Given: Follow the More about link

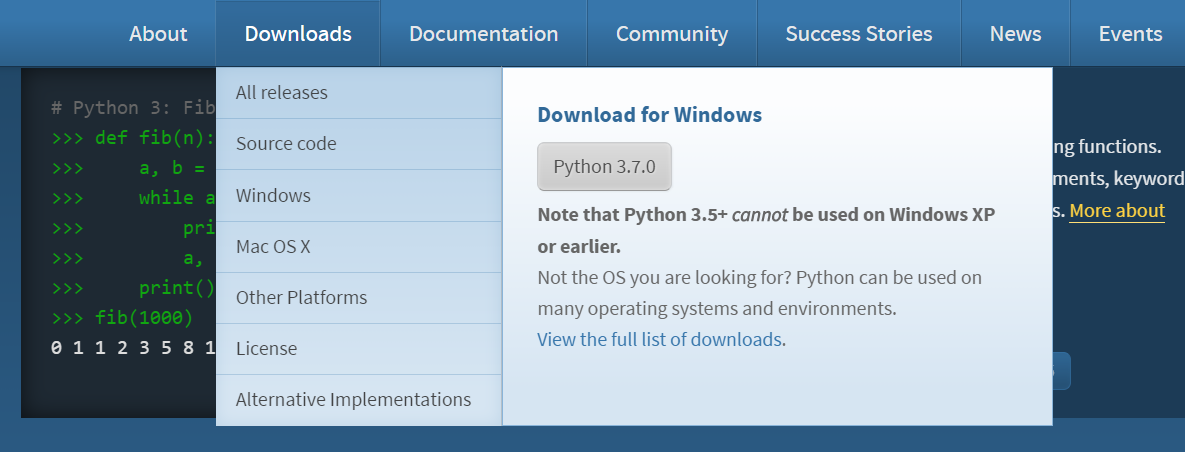Looking at the screenshot, I should 1117,211.
